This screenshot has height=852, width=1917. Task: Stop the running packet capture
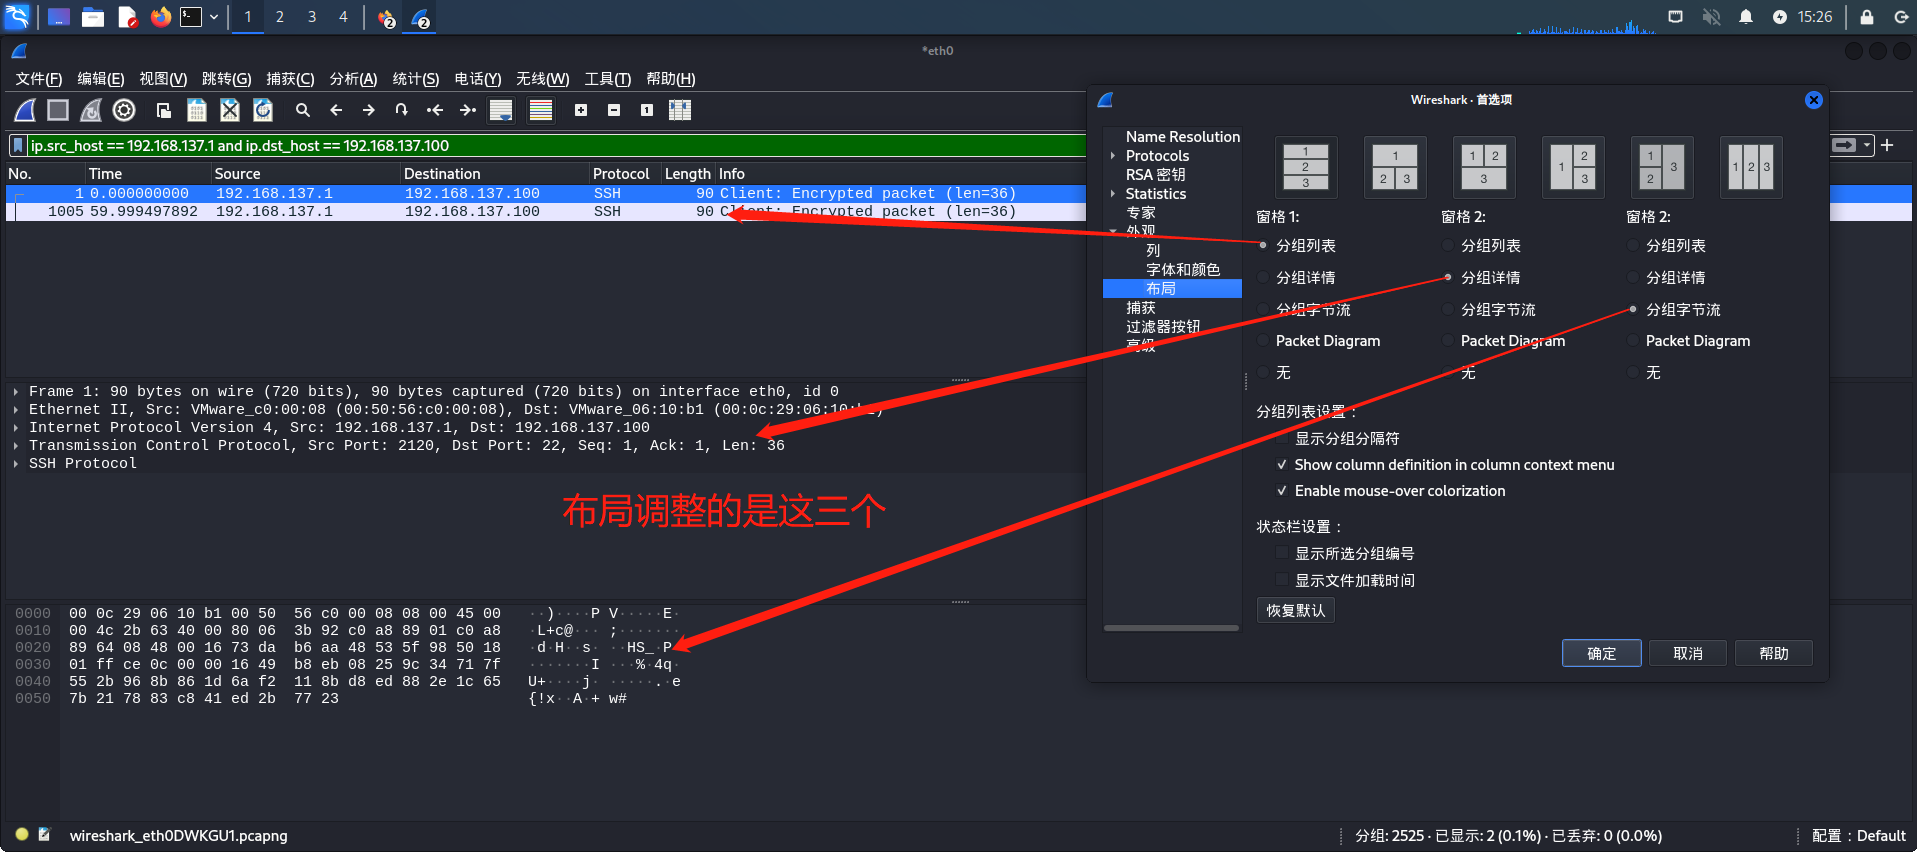(58, 110)
